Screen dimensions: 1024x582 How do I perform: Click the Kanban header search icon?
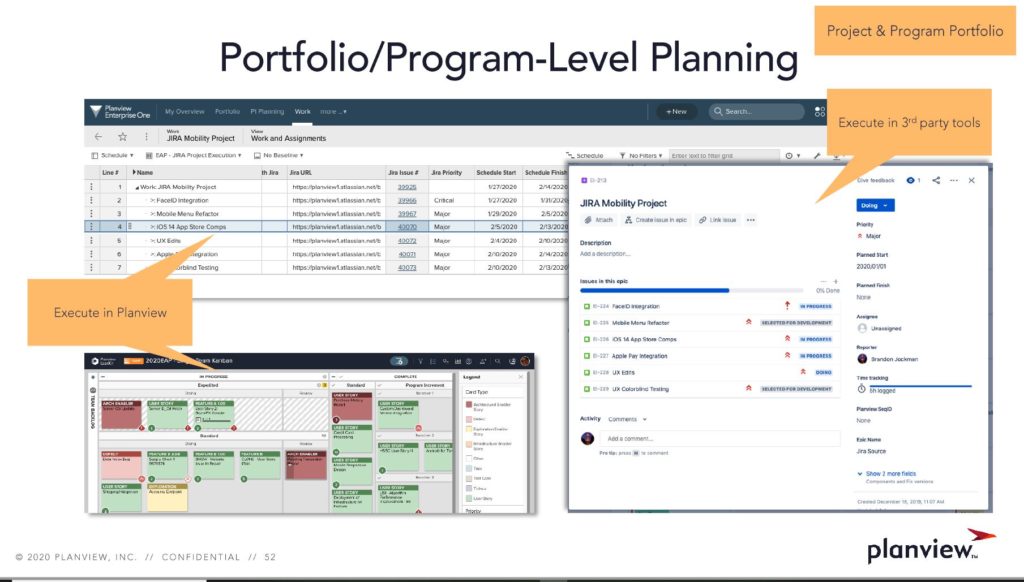click(x=498, y=361)
